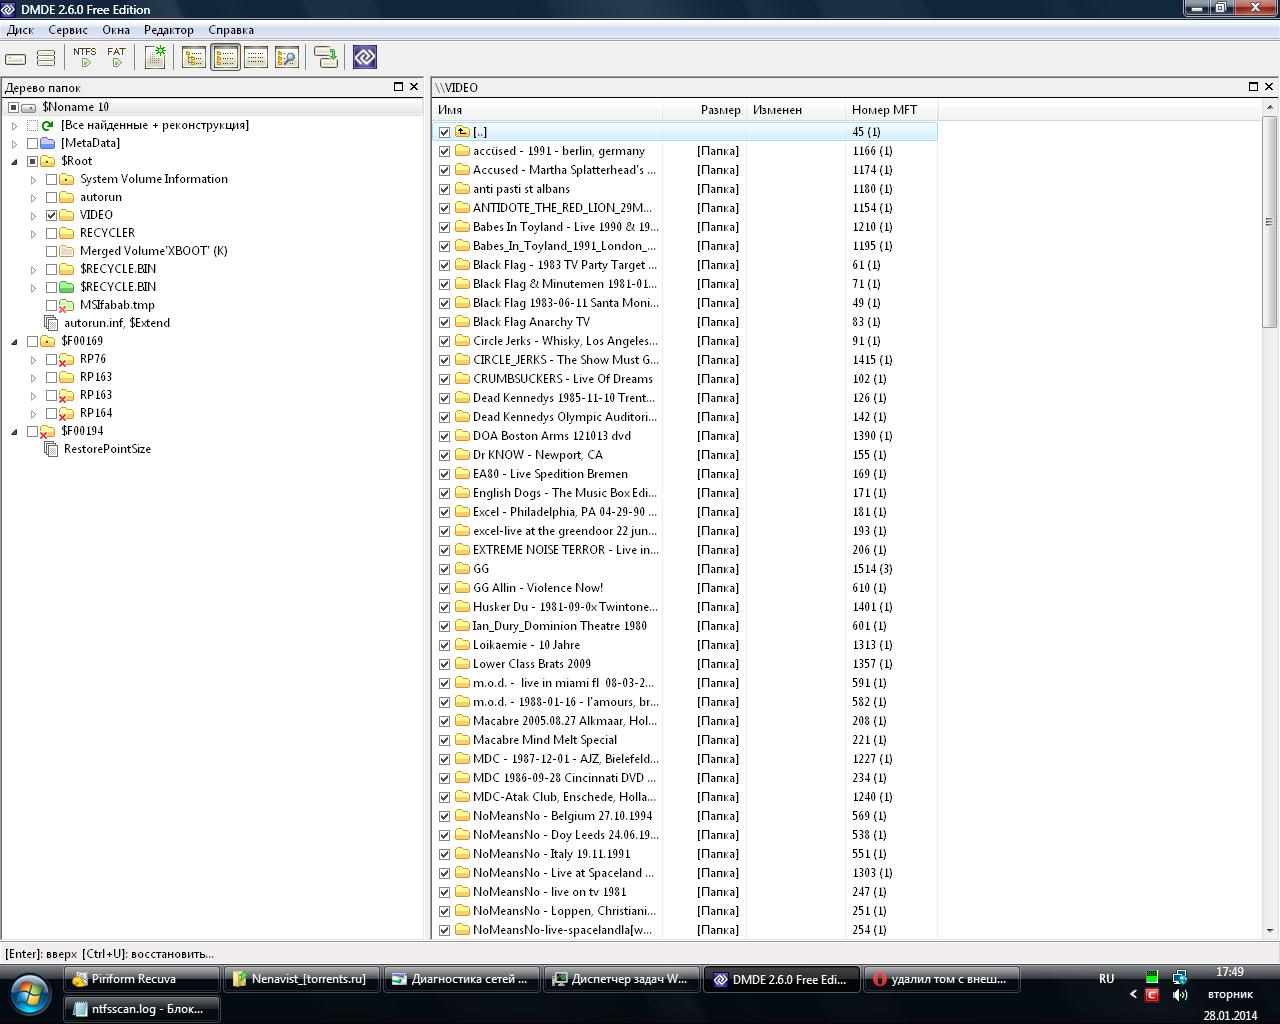Screen dimensions: 1280x1024
Task: Click the RestorePointSize files icon
Action: pyautogui.click(x=51, y=449)
